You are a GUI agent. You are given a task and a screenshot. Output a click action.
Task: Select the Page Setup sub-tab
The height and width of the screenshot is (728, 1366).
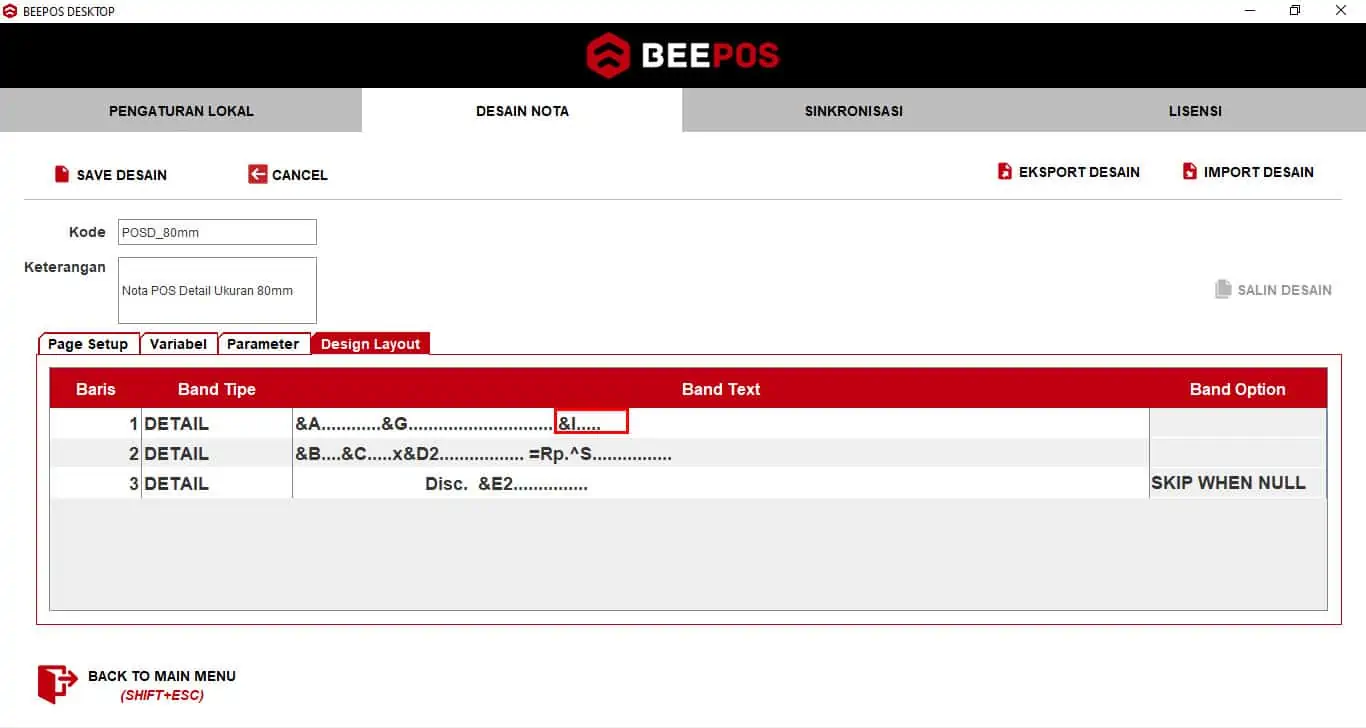pyautogui.click(x=88, y=343)
